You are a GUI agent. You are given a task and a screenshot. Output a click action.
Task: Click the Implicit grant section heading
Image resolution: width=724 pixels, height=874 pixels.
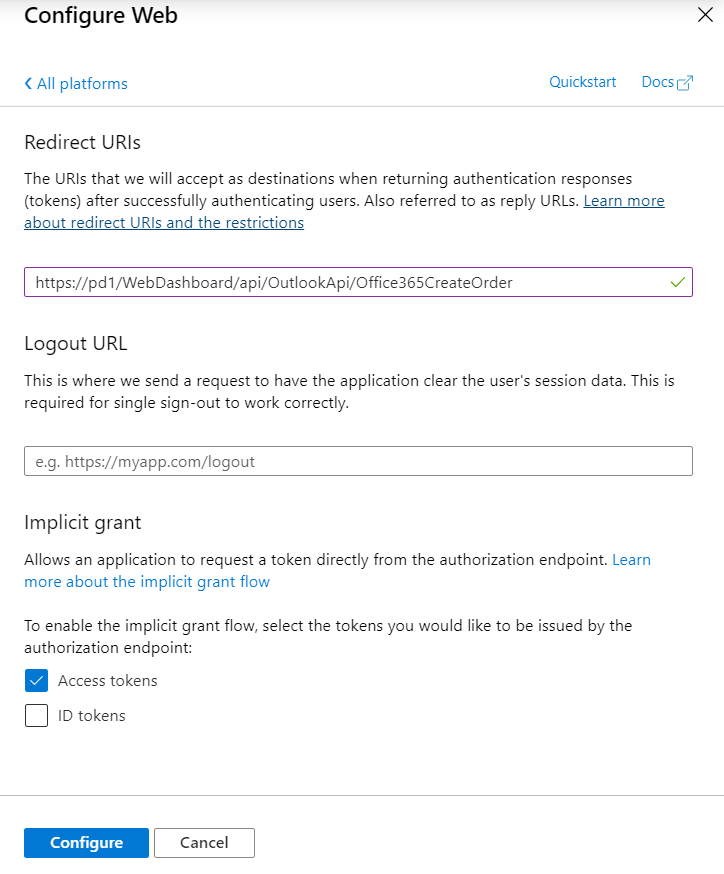coord(83,522)
